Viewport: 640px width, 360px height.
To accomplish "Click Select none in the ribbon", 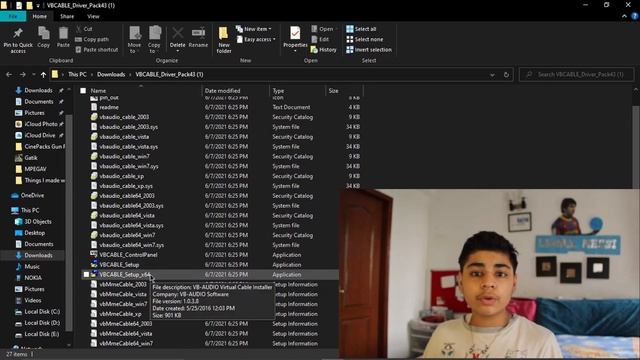I will 364,39.
